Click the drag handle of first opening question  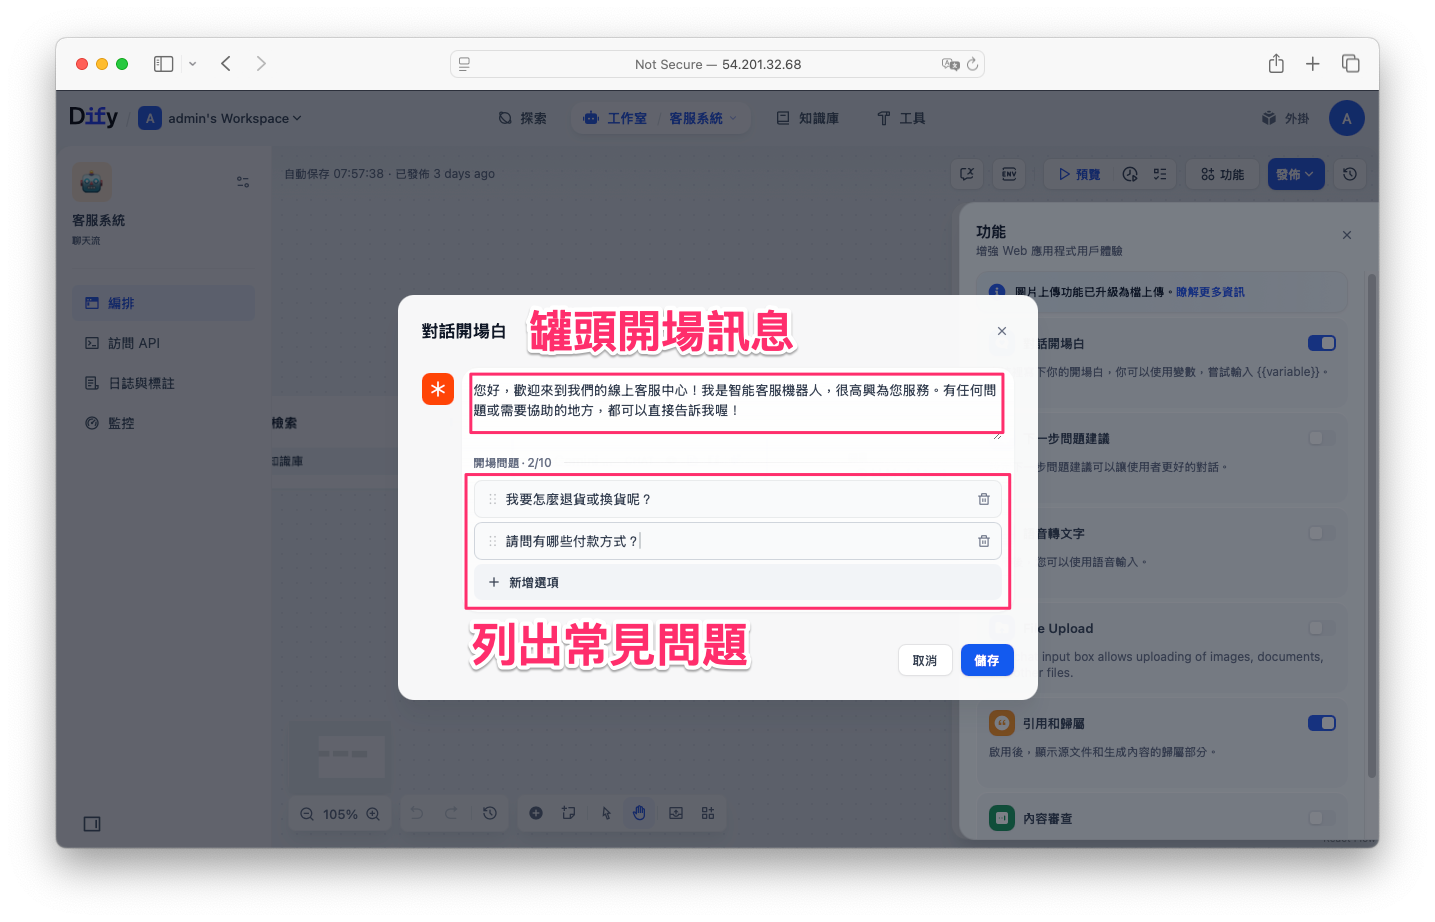(x=492, y=499)
